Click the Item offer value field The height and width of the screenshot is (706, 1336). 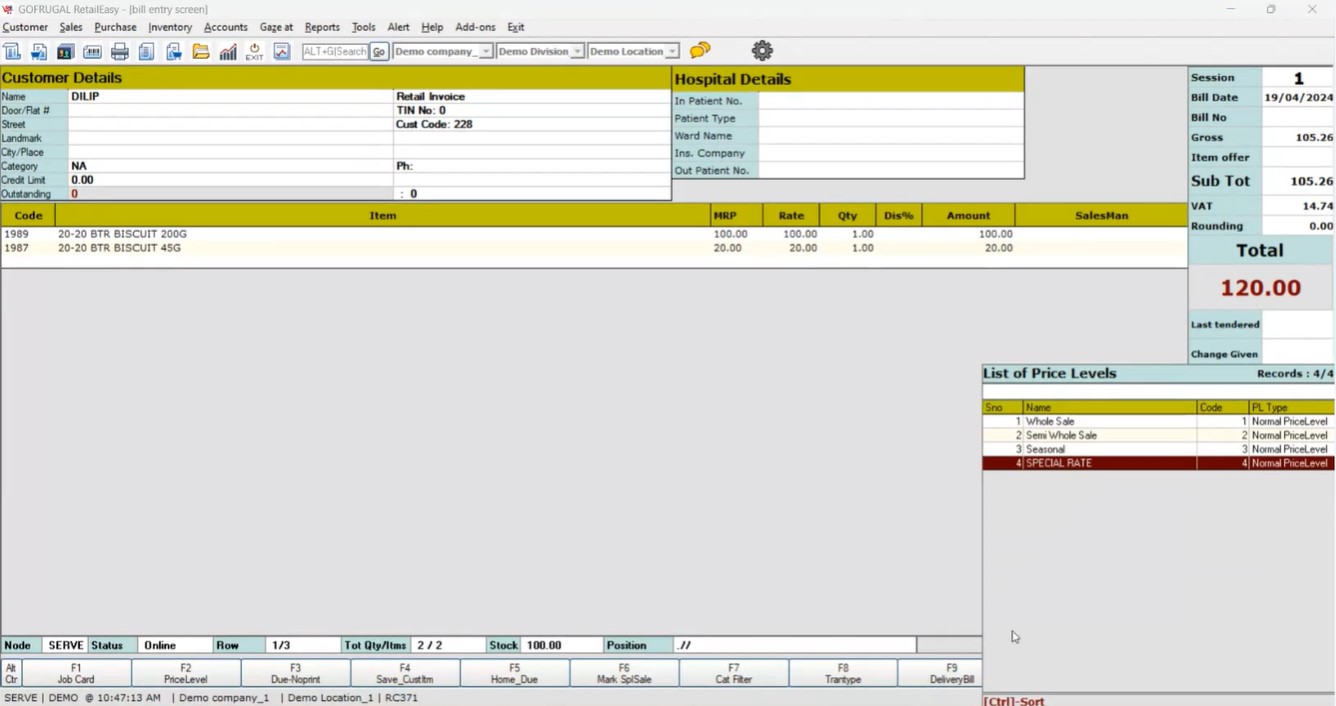1298,158
